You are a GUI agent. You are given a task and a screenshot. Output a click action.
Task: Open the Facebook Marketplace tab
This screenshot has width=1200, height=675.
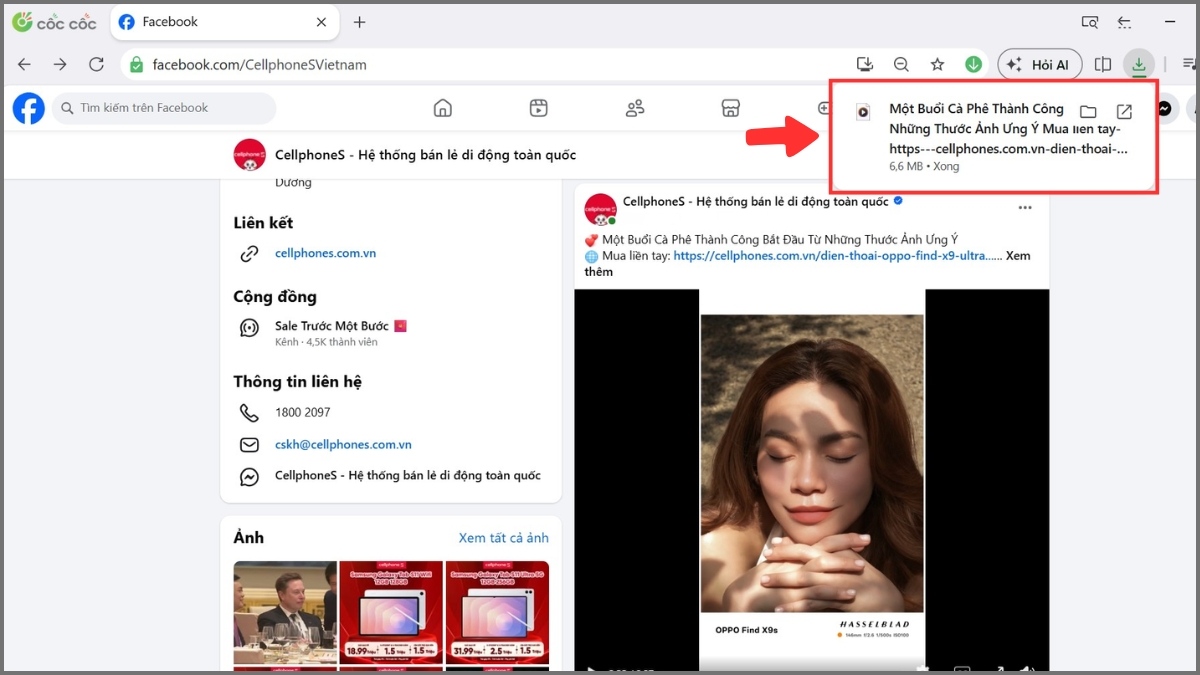(731, 108)
